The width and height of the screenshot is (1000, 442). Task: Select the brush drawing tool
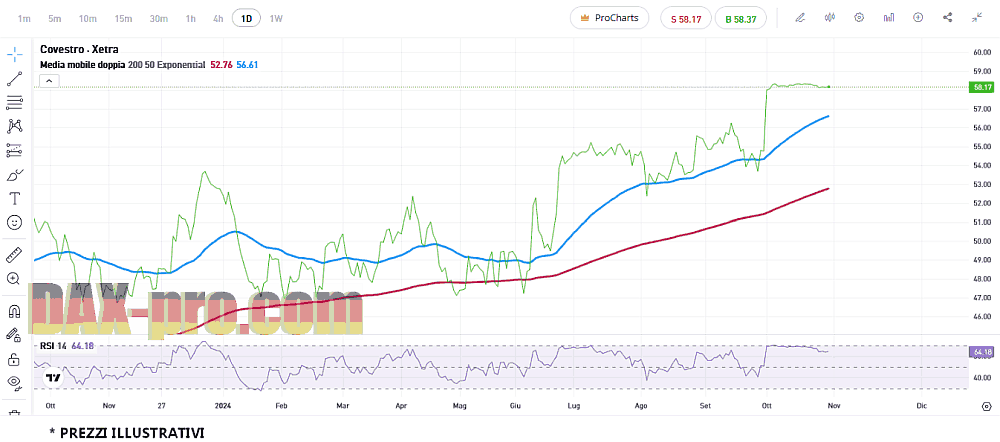pyautogui.click(x=14, y=175)
